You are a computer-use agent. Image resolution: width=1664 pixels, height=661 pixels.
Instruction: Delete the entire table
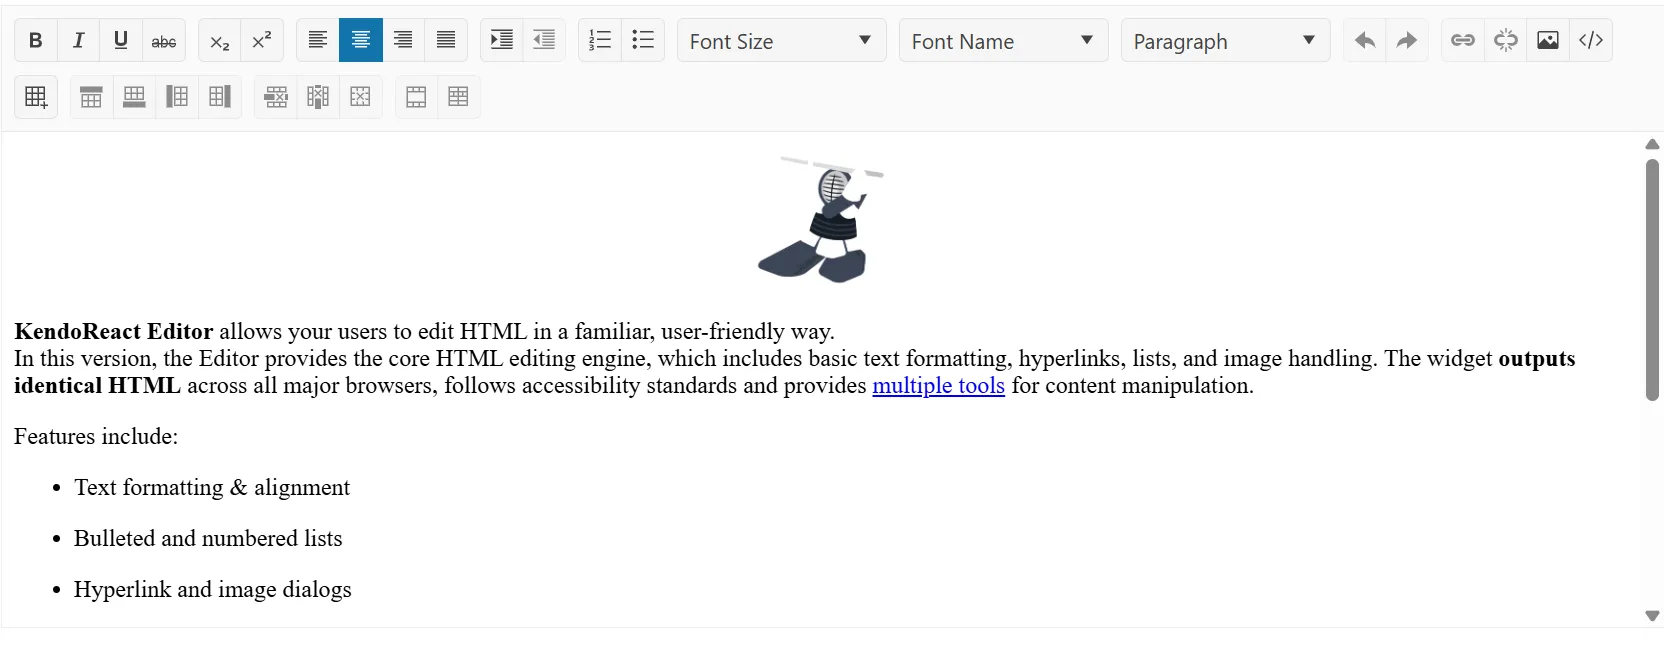point(361,97)
